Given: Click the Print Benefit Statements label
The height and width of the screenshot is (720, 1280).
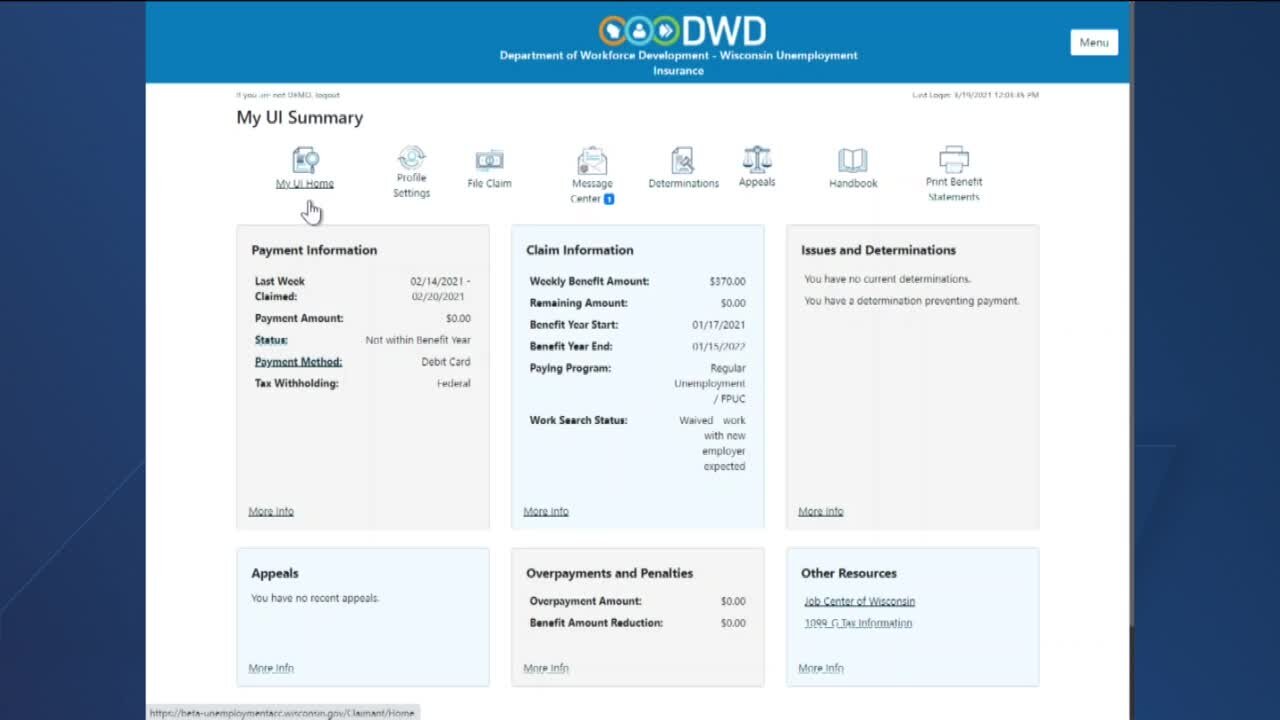Looking at the screenshot, I should (954, 190).
